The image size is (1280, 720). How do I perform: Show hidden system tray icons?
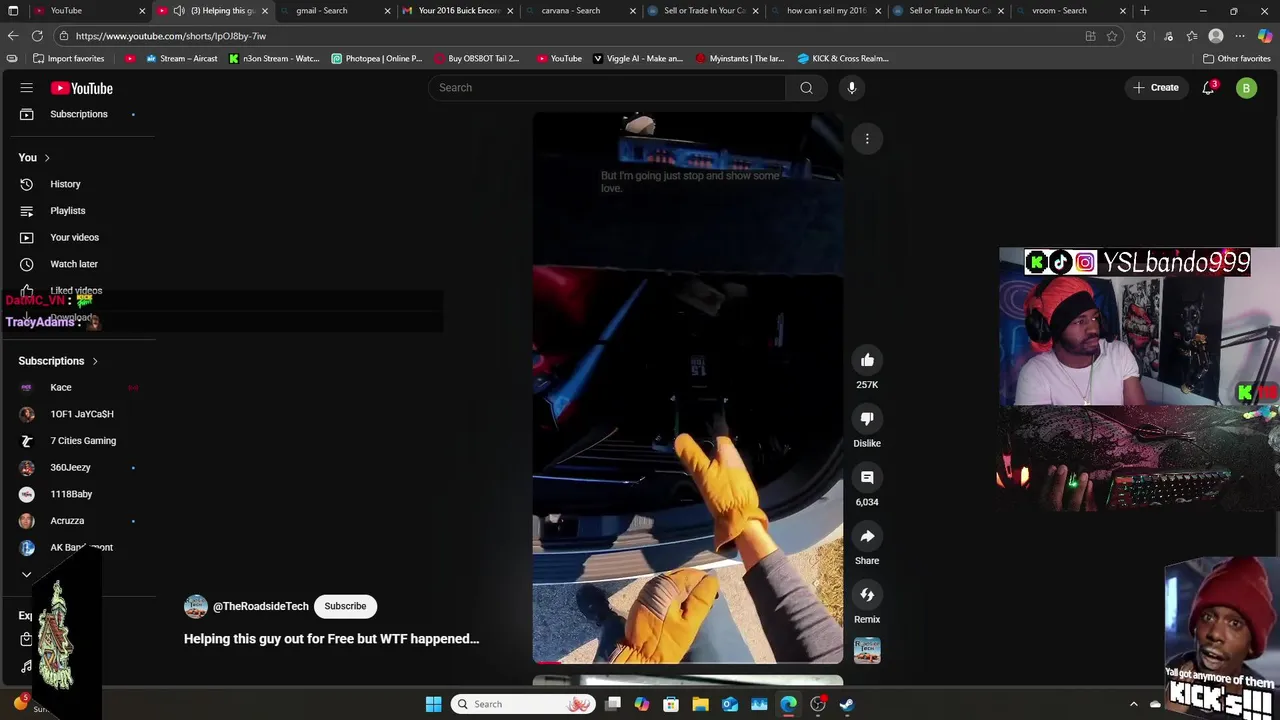(x=1134, y=704)
